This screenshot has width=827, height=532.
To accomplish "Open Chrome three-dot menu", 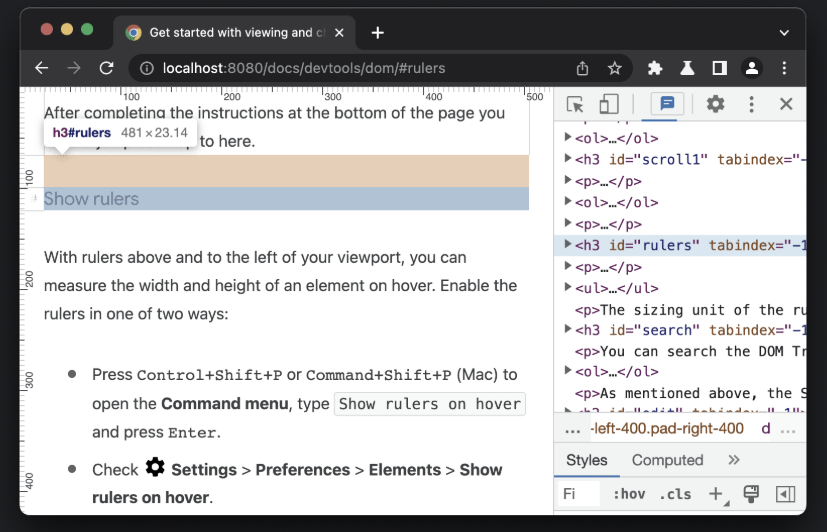I will [784, 68].
